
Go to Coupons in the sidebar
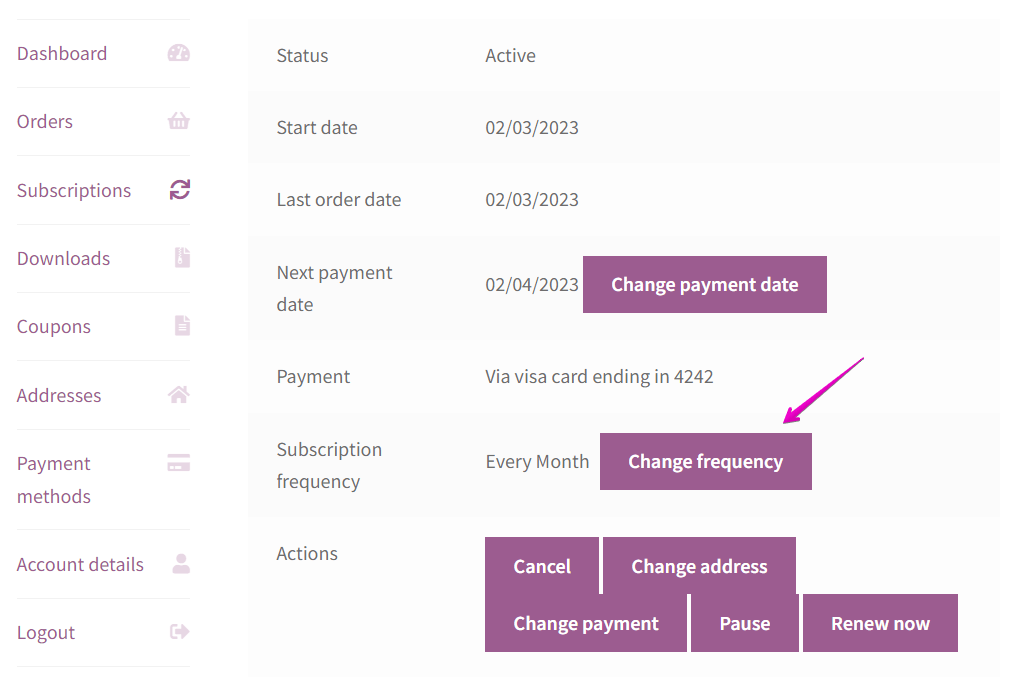(x=53, y=326)
